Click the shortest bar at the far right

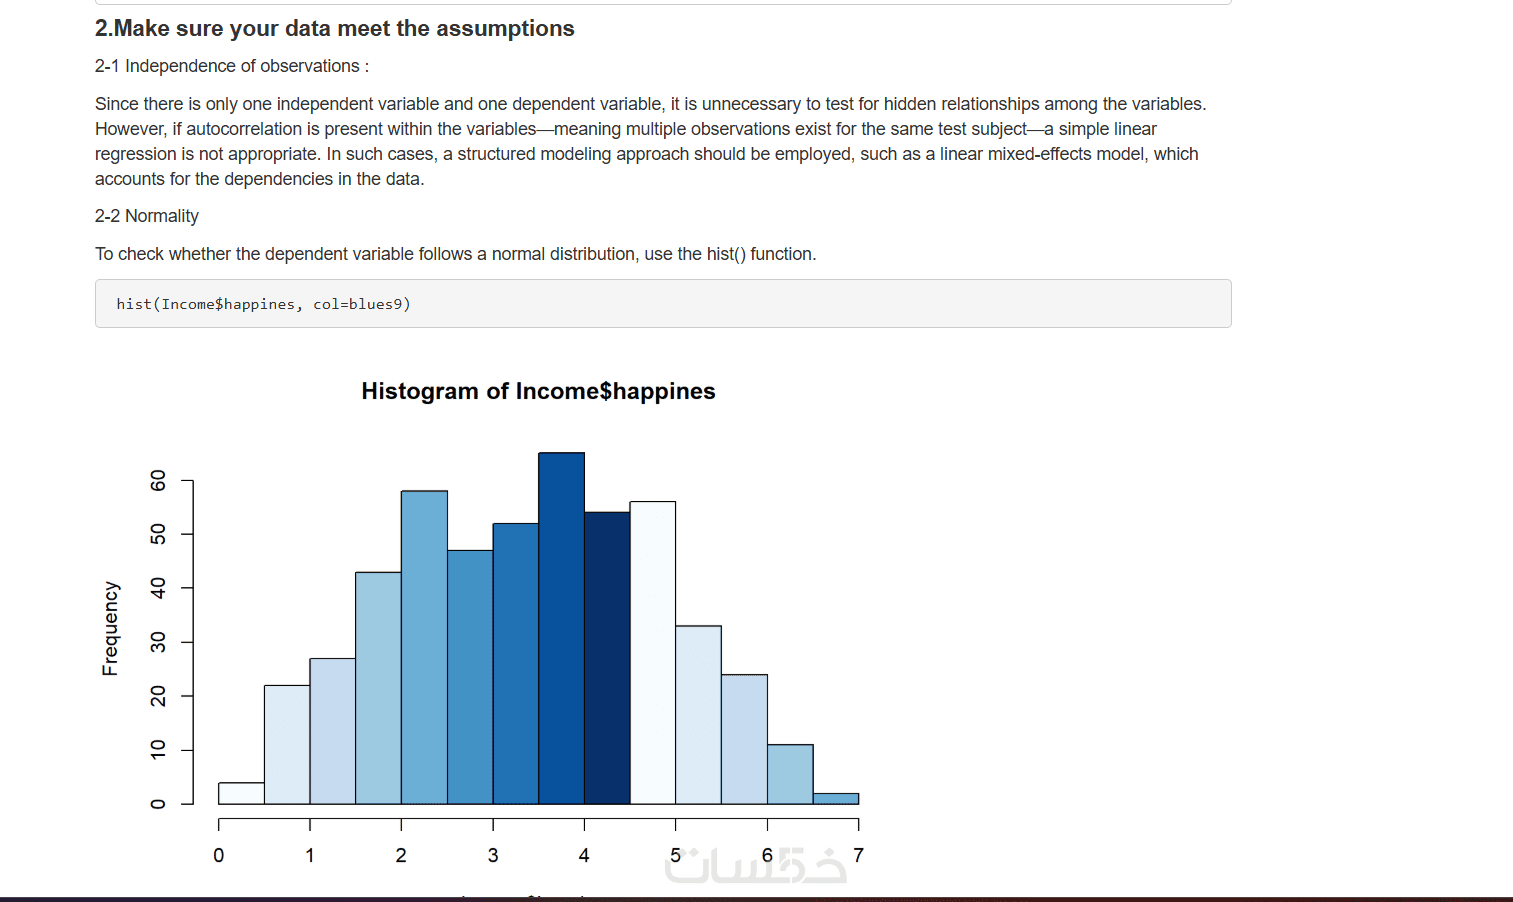point(836,798)
